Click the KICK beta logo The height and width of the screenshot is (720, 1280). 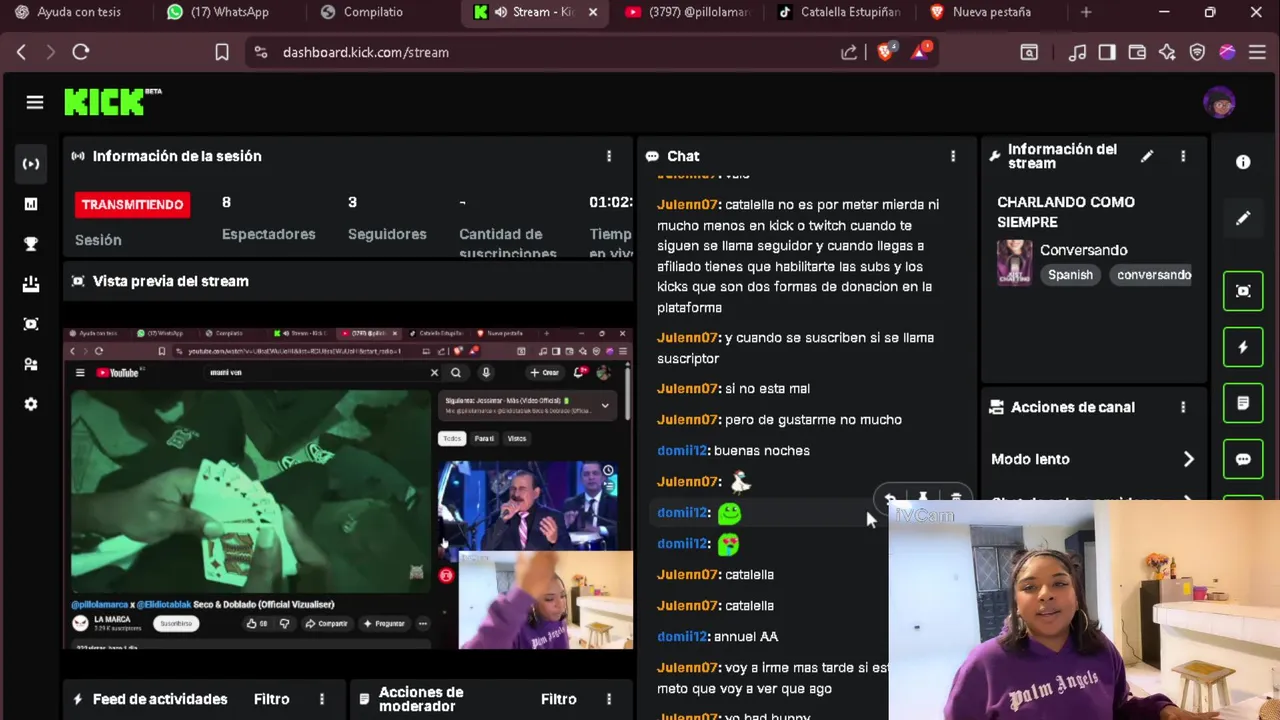pyautogui.click(x=112, y=101)
